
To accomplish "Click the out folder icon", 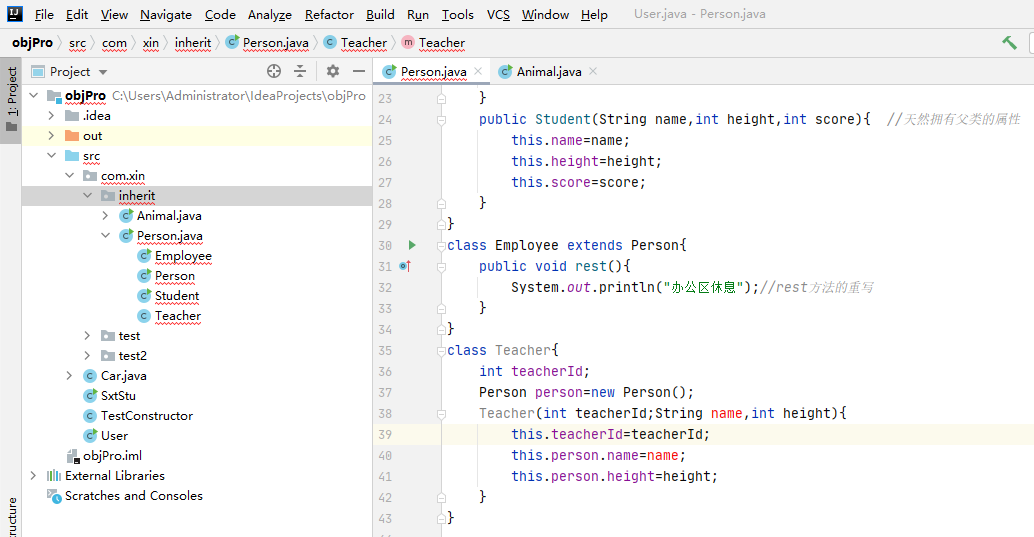I will tap(72, 136).
